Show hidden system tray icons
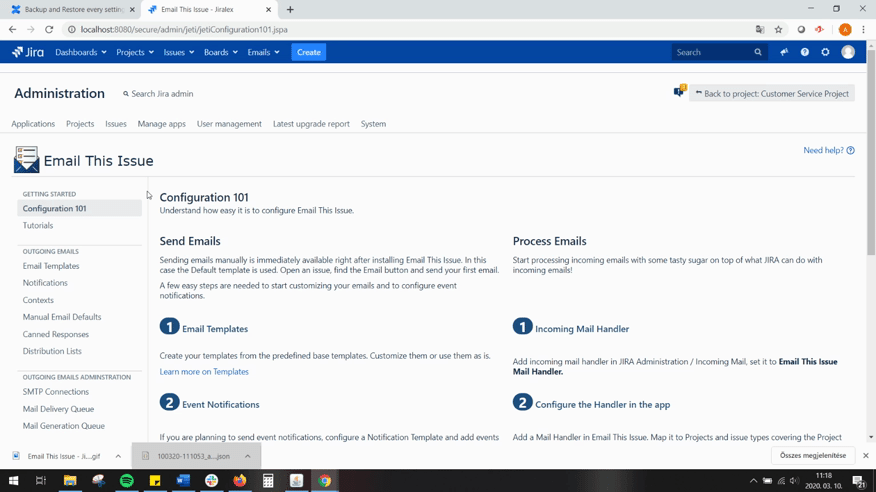This screenshot has height=492, width=876. pyautogui.click(x=753, y=480)
